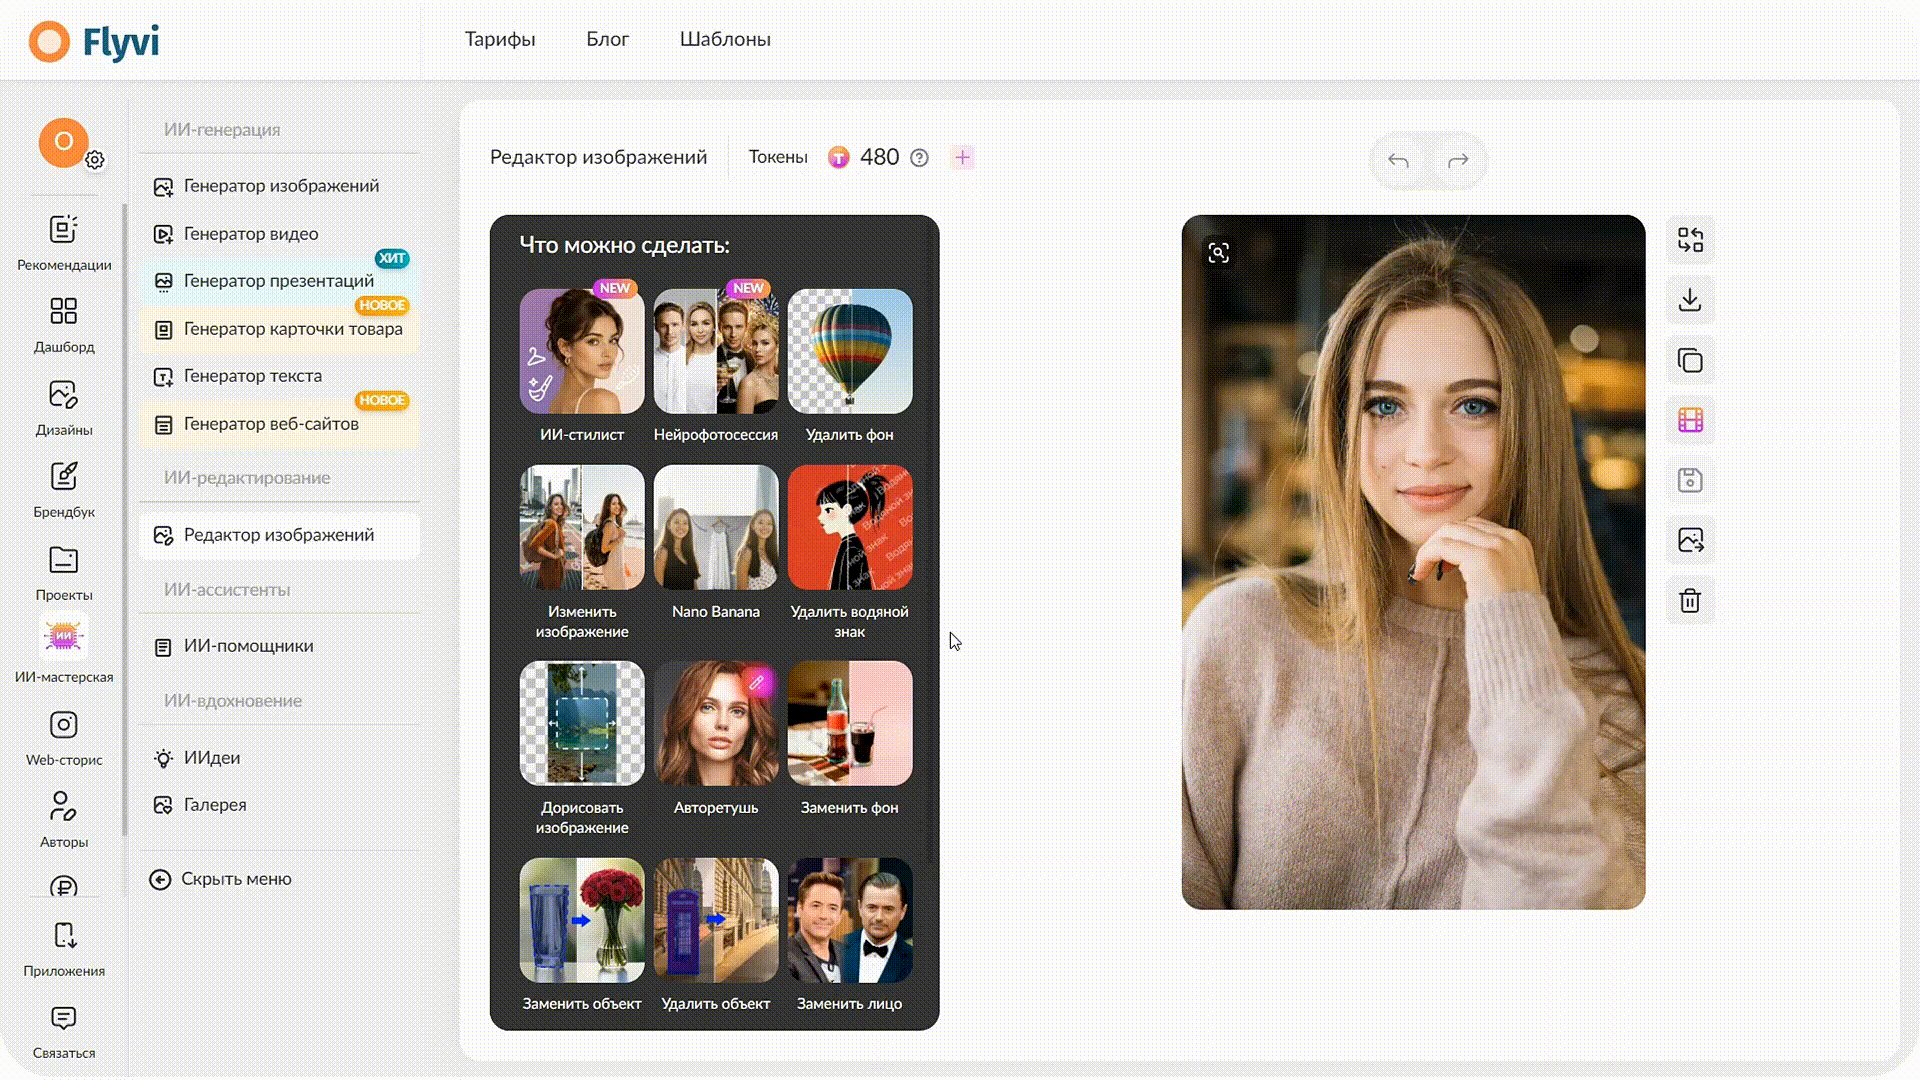Click the copy duplicate icon
Screen dimensions: 1920x1080
pos(1690,360)
